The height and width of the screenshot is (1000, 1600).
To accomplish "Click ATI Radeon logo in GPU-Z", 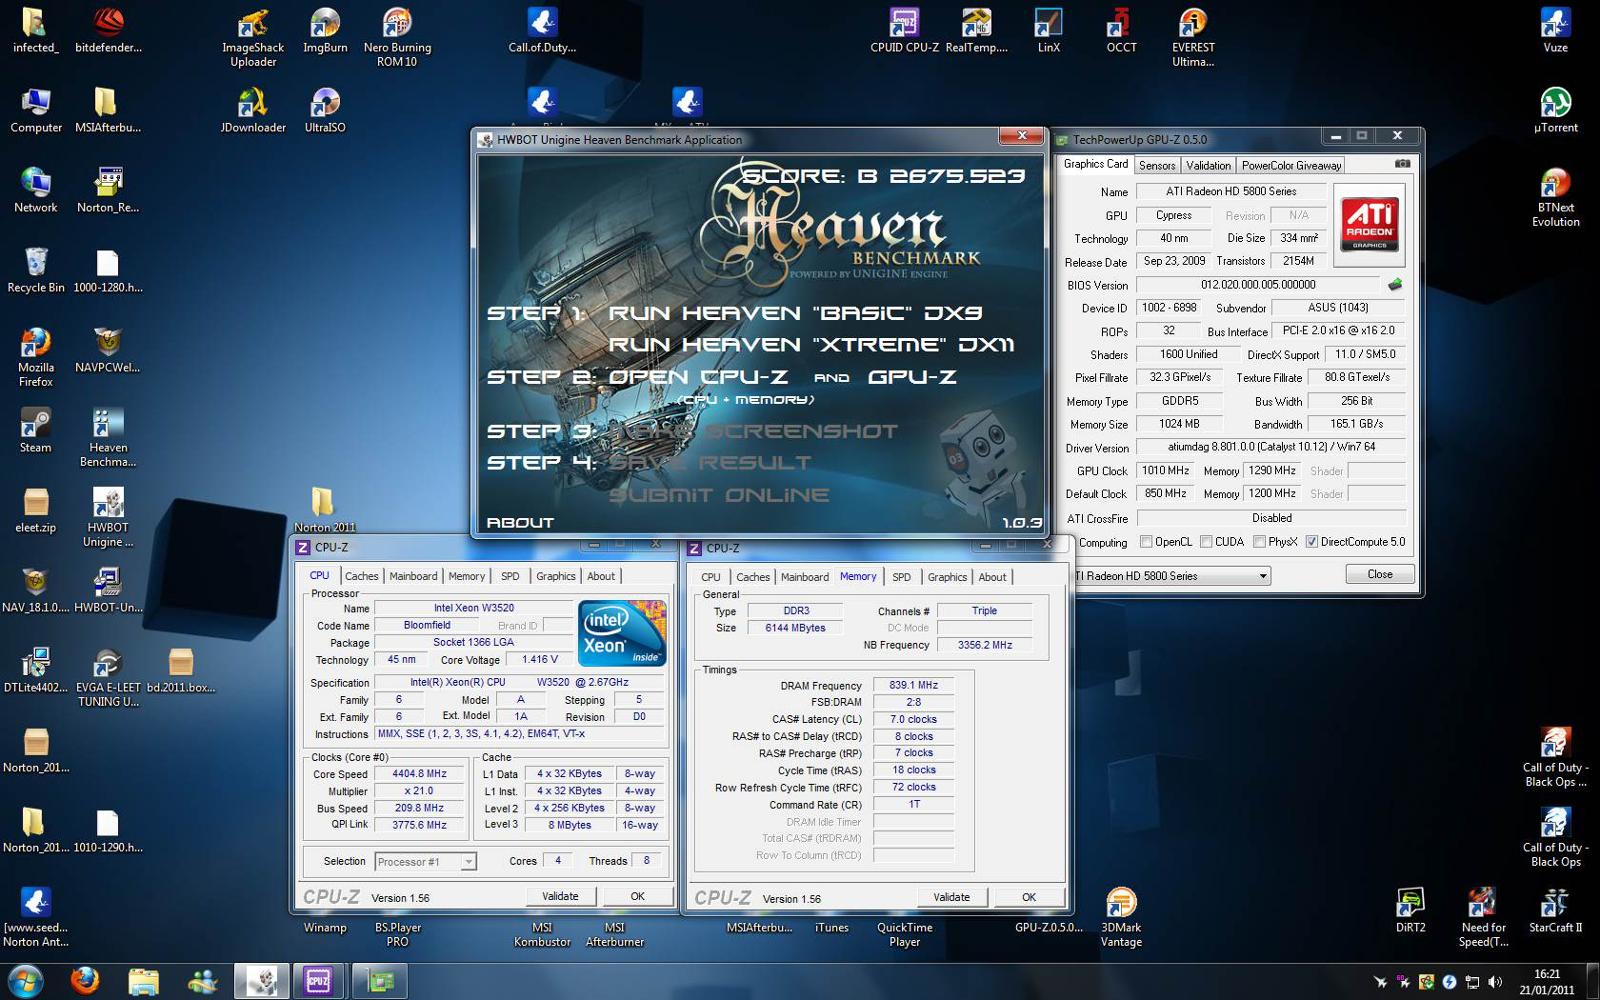I will (1369, 223).
